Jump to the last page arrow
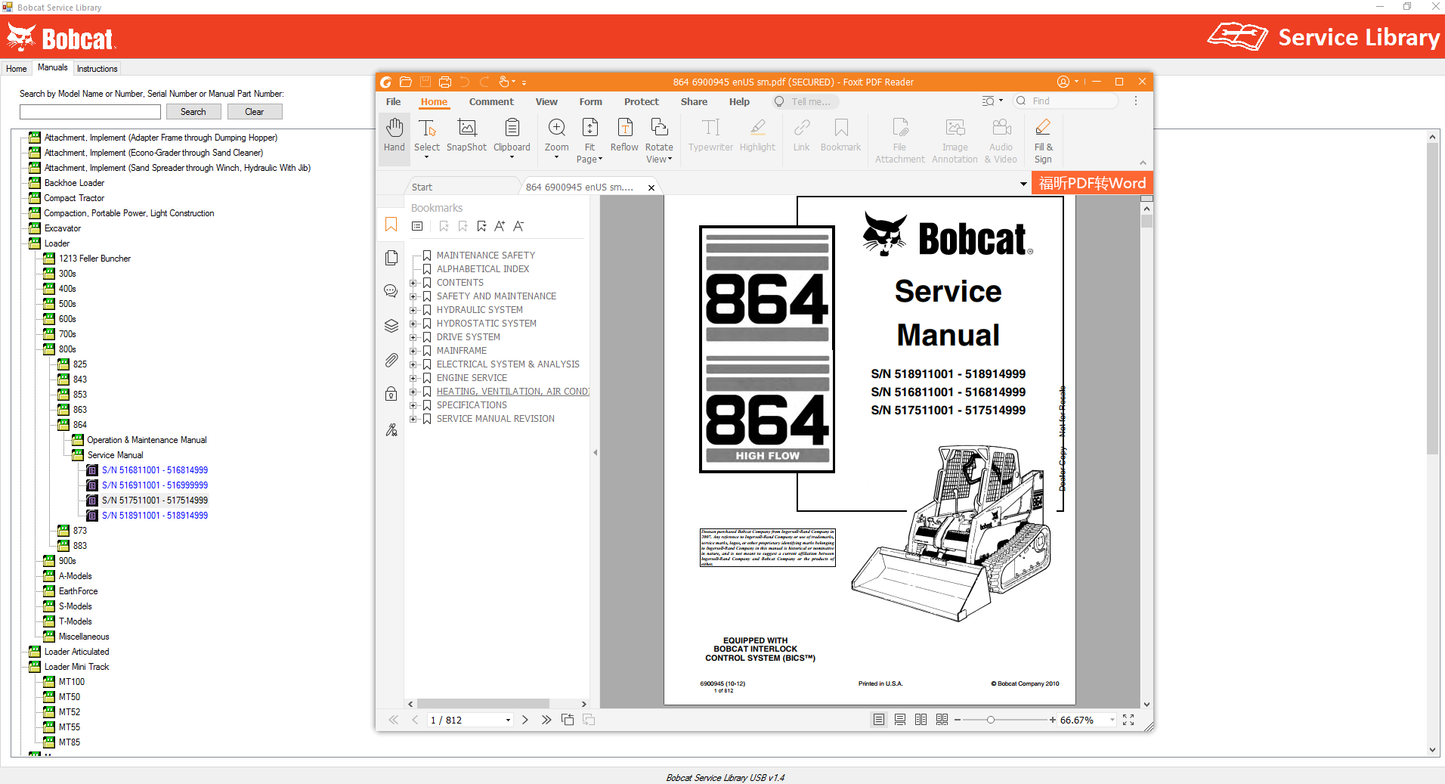This screenshot has width=1445, height=784. pos(546,720)
